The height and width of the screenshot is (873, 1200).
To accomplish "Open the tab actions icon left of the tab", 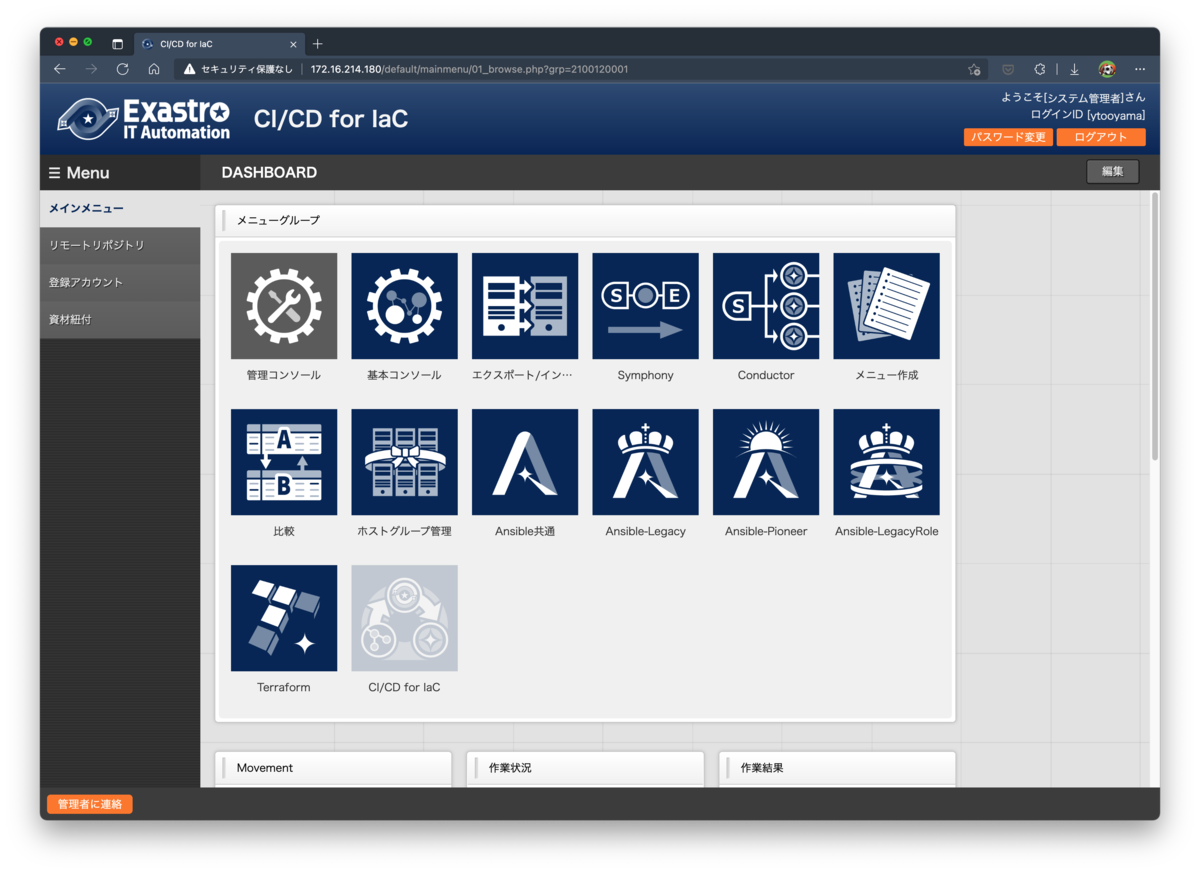I will pos(117,44).
